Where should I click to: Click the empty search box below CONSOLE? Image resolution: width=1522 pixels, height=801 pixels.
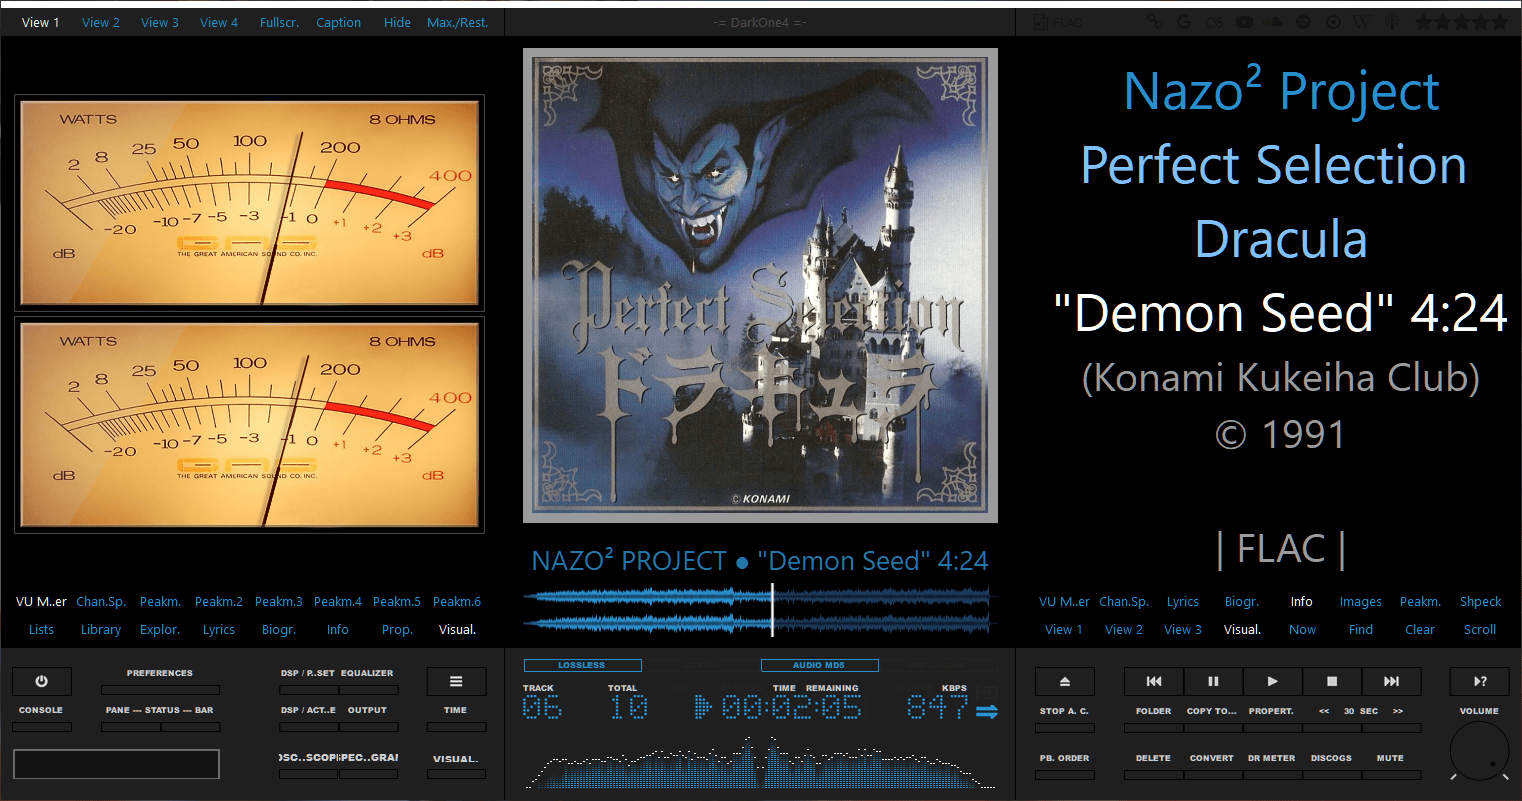(x=116, y=764)
